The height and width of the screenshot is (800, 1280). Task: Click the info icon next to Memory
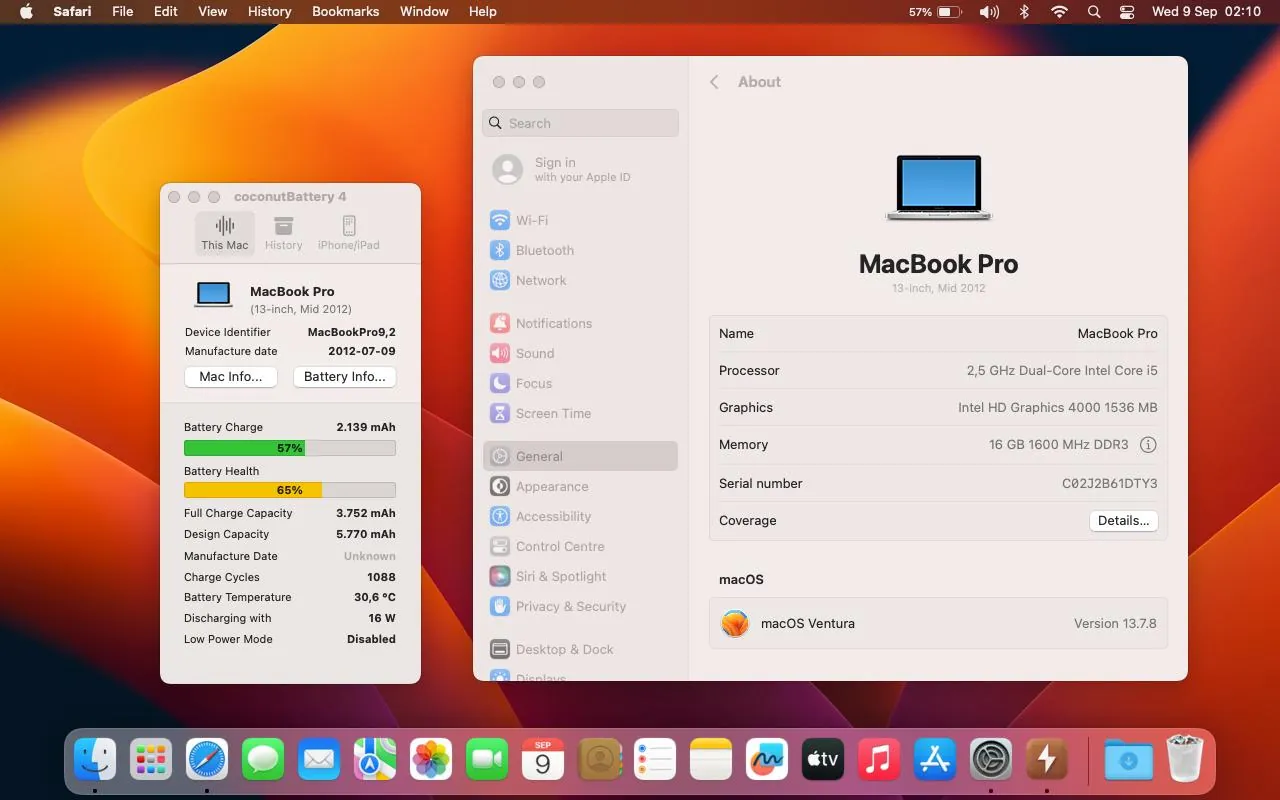pyautogui.click(x=1148, y=445)
